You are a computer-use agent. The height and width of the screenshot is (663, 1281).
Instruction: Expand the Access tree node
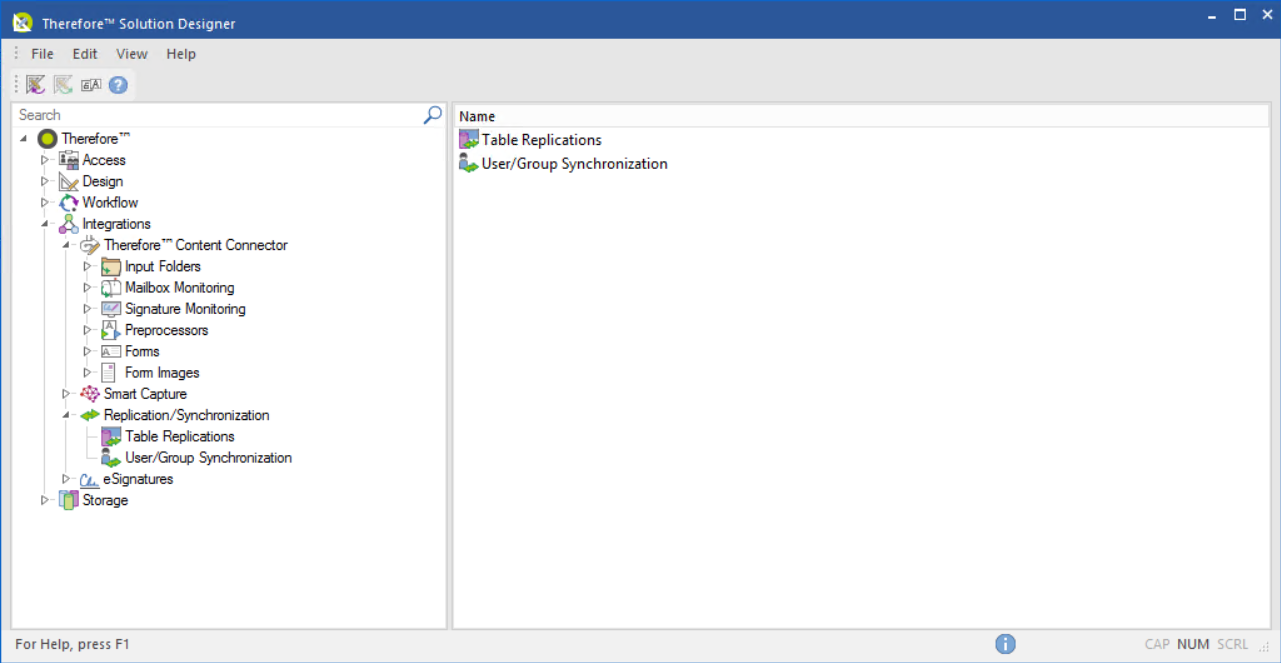pyautogui.click(x=44, y=160)
